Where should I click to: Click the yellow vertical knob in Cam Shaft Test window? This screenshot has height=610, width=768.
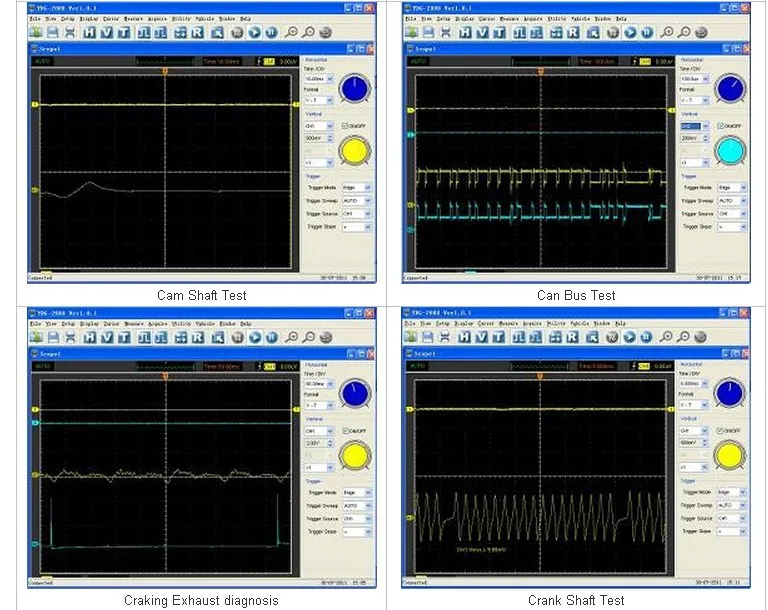(x=355, y=150)
